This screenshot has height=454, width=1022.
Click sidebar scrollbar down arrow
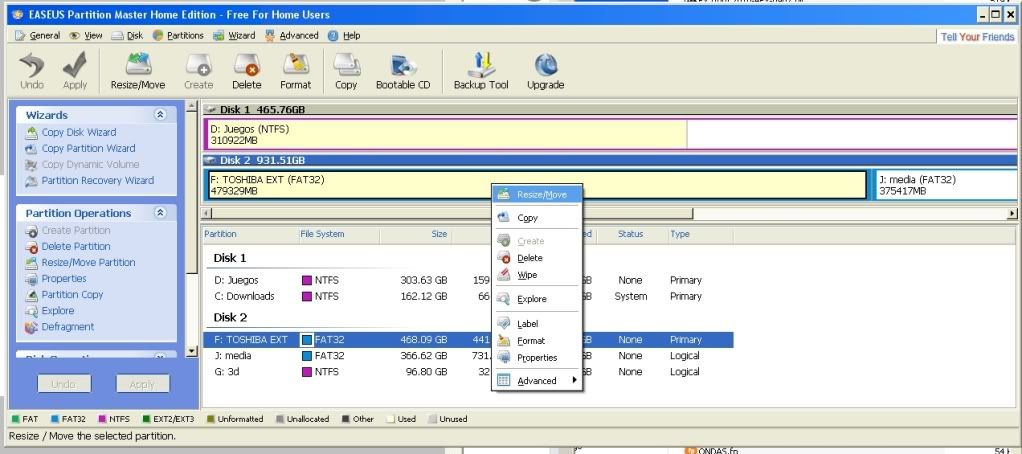pyautogui.click(x=192, y=352)
